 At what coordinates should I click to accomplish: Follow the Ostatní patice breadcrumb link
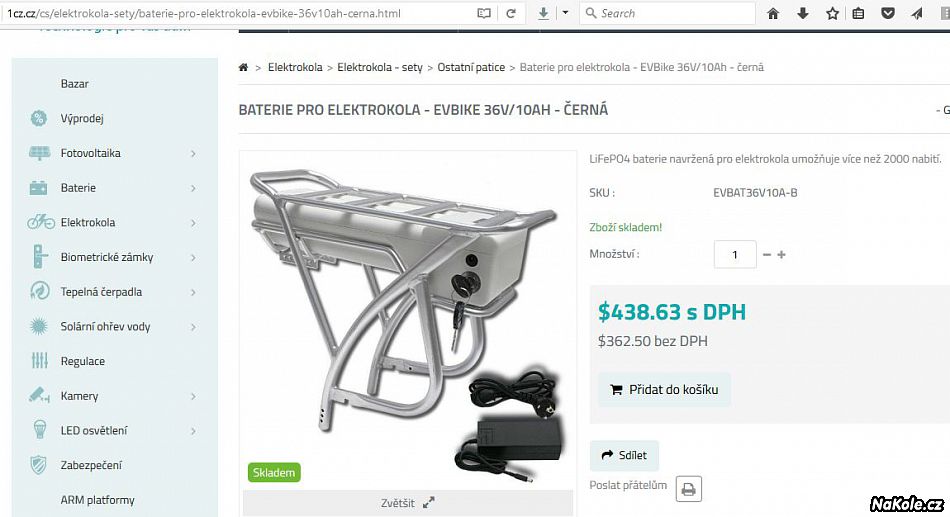471,67
